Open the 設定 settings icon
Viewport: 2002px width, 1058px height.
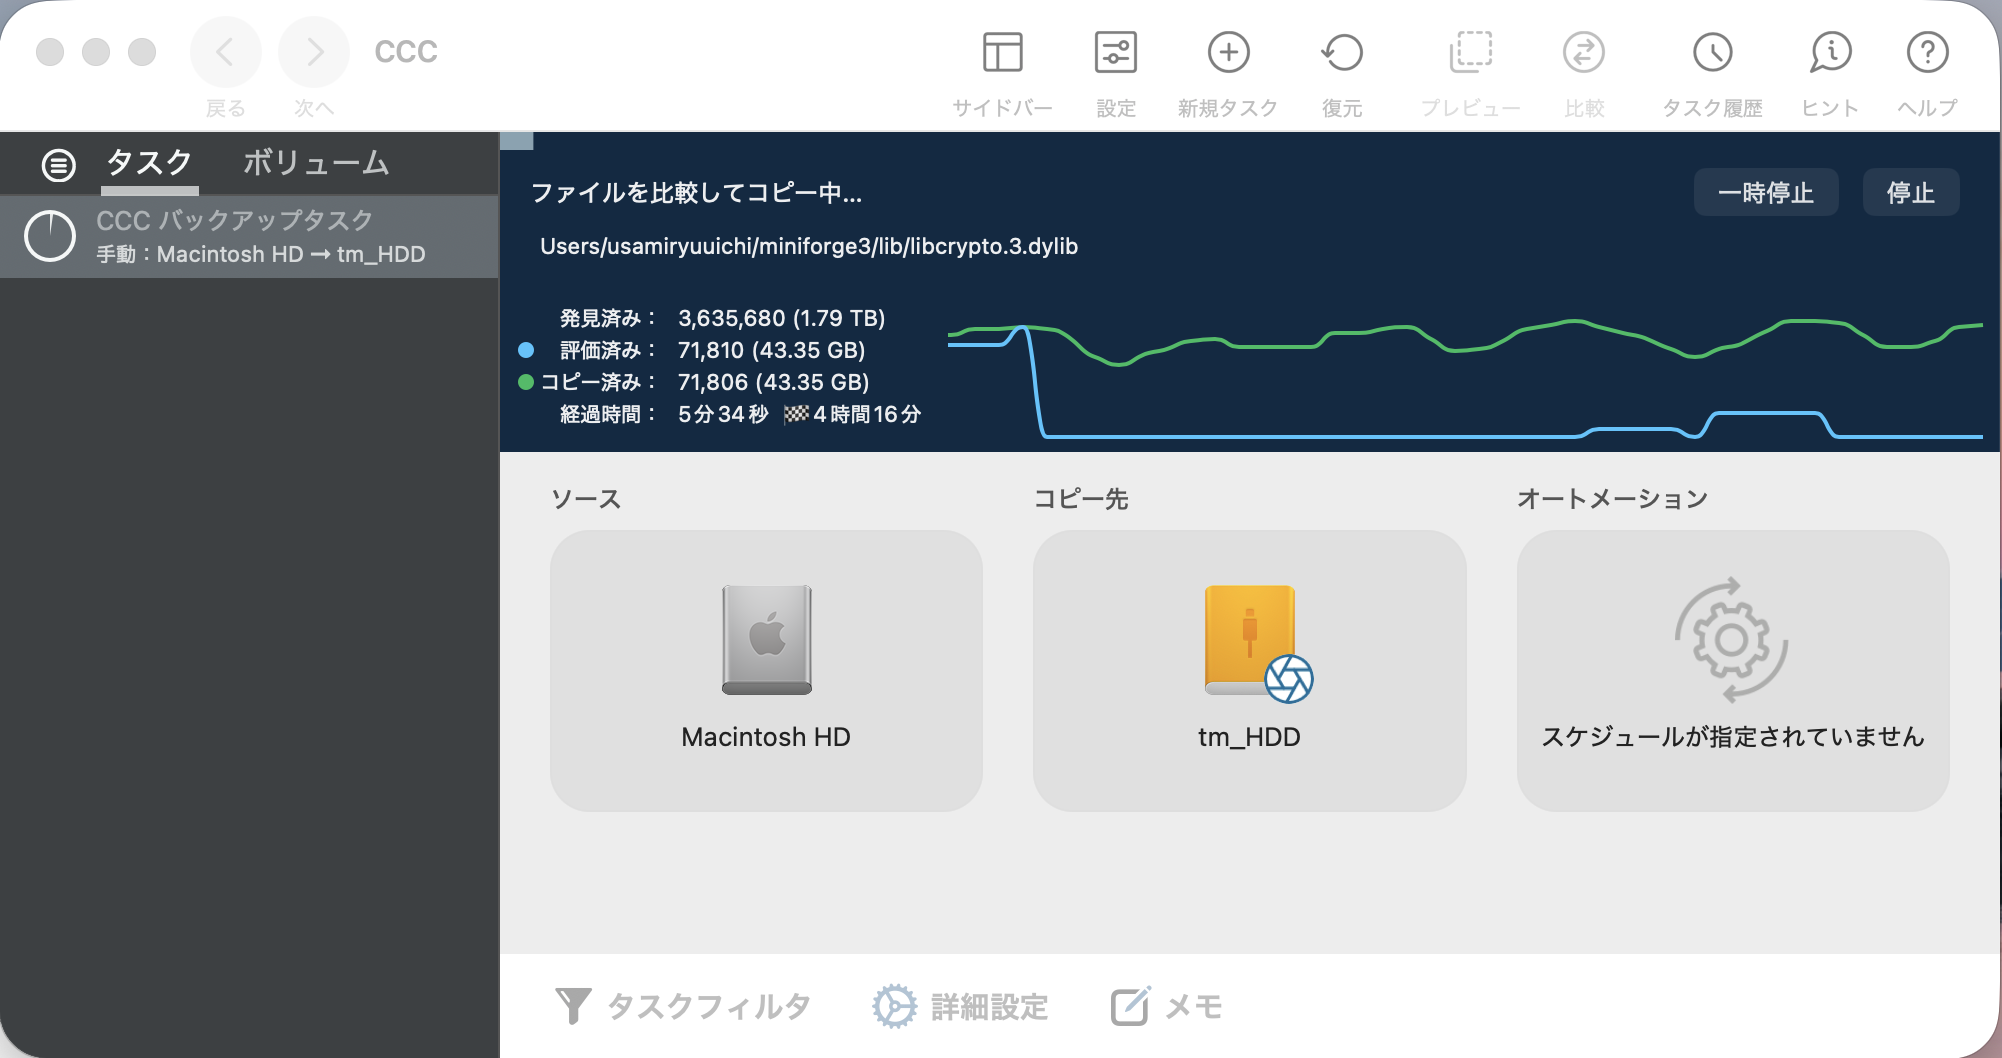pyautogui.click(x=1115, y=54)
